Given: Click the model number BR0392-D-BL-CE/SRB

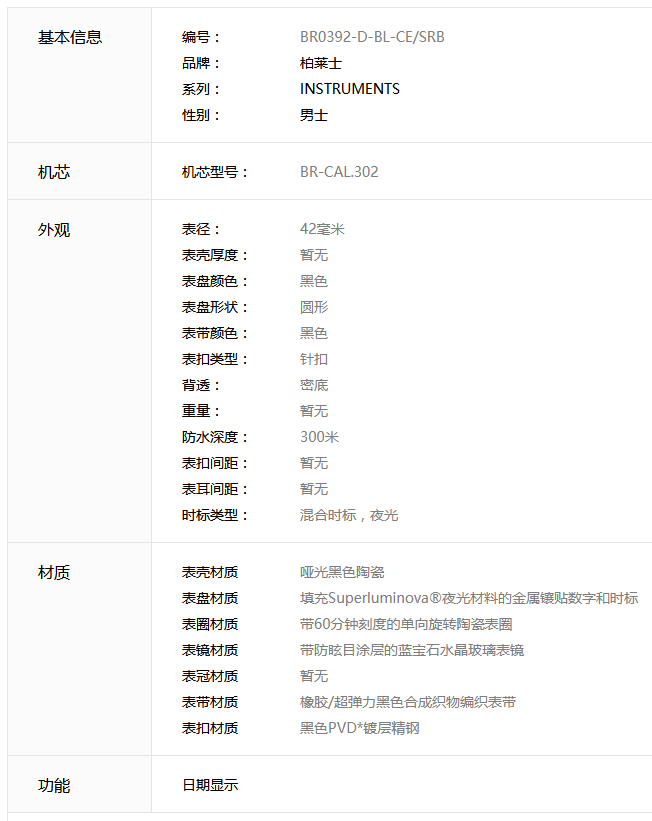Looking at the screenshot, I should click(372, 37).
